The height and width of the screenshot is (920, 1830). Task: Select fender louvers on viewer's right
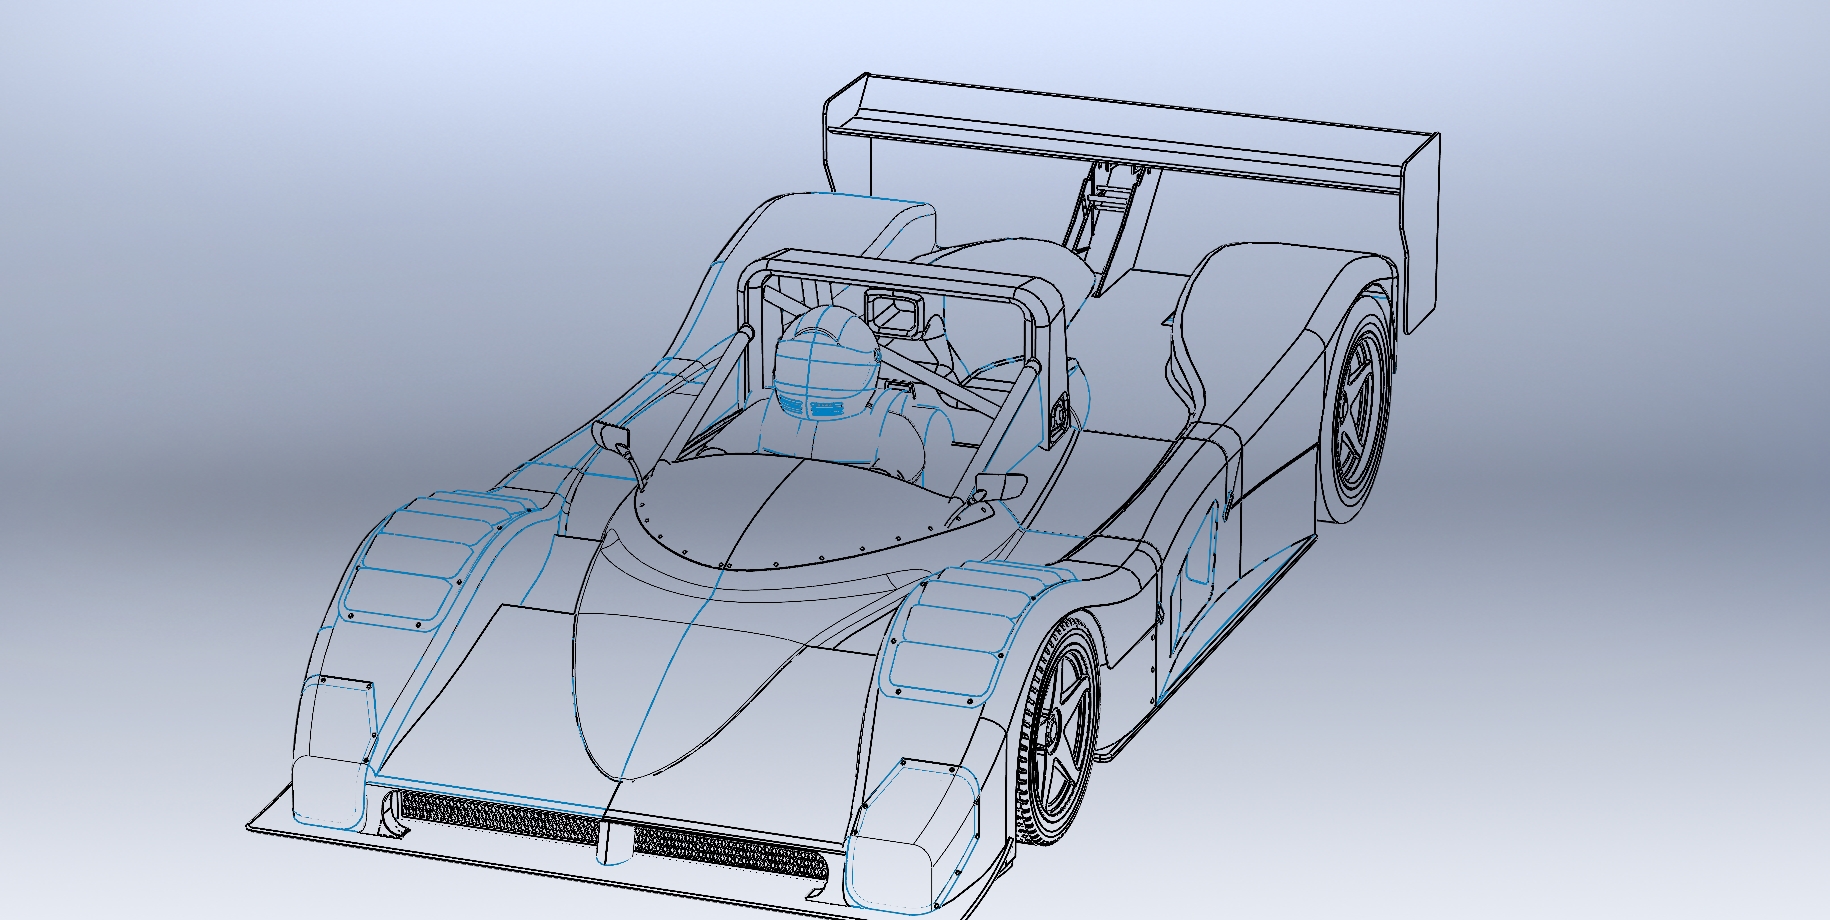(950, 630)
